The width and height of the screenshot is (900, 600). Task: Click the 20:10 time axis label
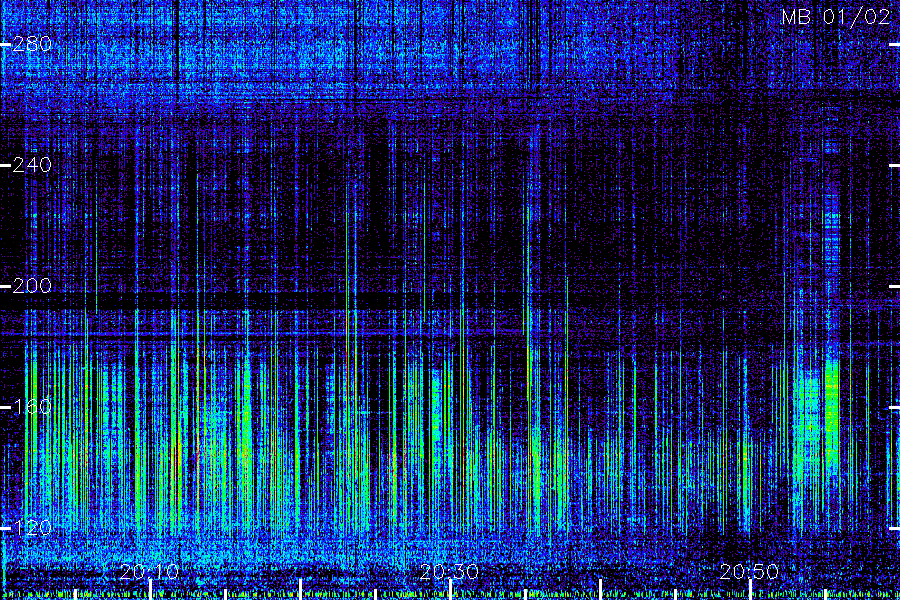point(150,571)
